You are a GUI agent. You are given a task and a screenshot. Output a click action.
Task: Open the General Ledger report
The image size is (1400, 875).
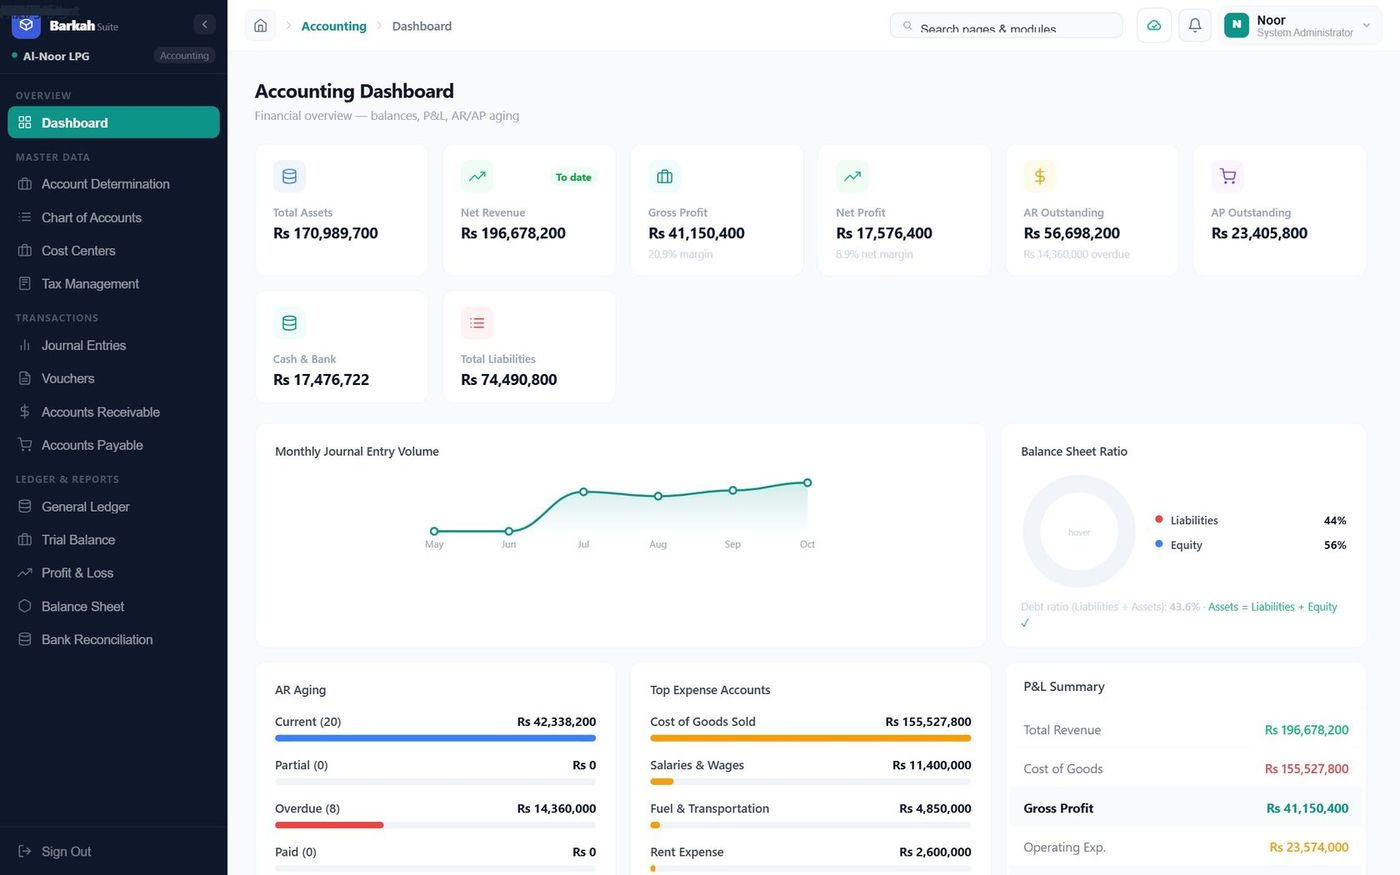113,506
